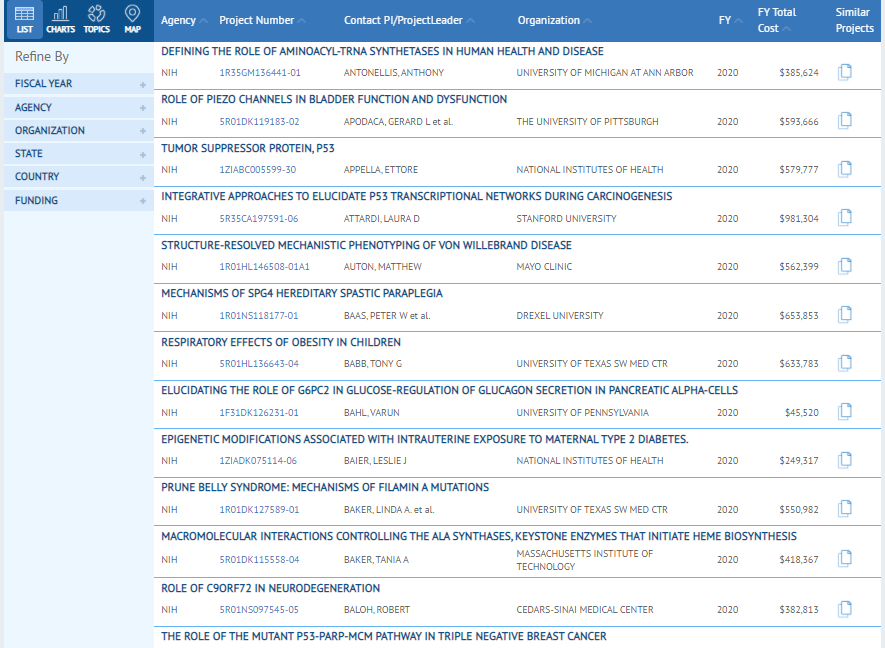This screenshot has width=885, height=648.
Task: Open project number 1R01HL146508-01A1
Action: 264,267
